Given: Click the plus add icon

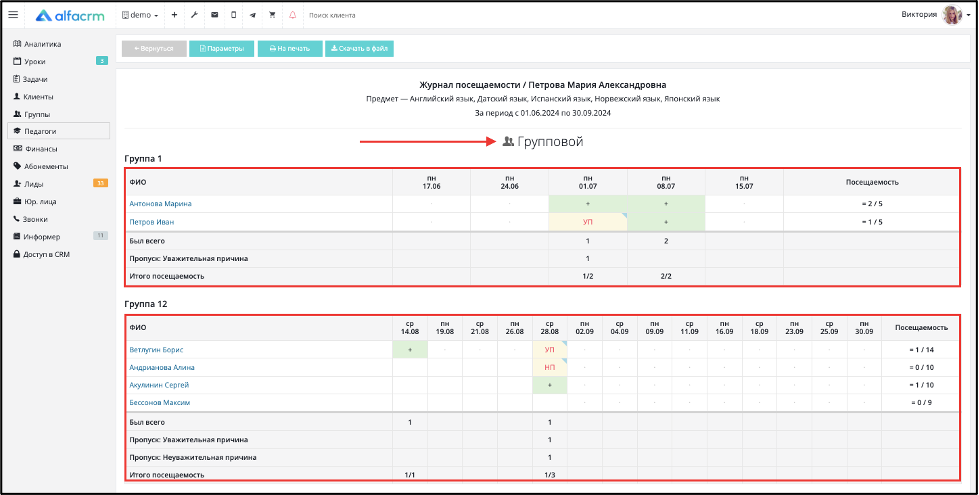Looking at the screenshot, I should coord(174,15).
